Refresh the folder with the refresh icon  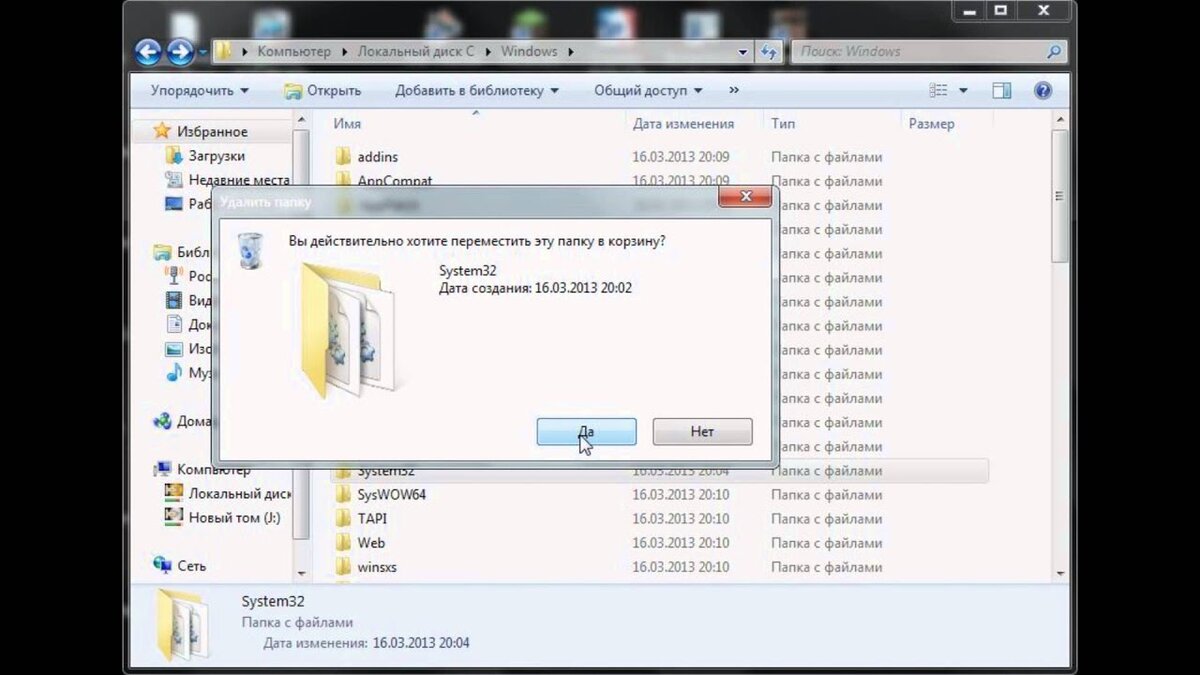[x=769, y=51]
